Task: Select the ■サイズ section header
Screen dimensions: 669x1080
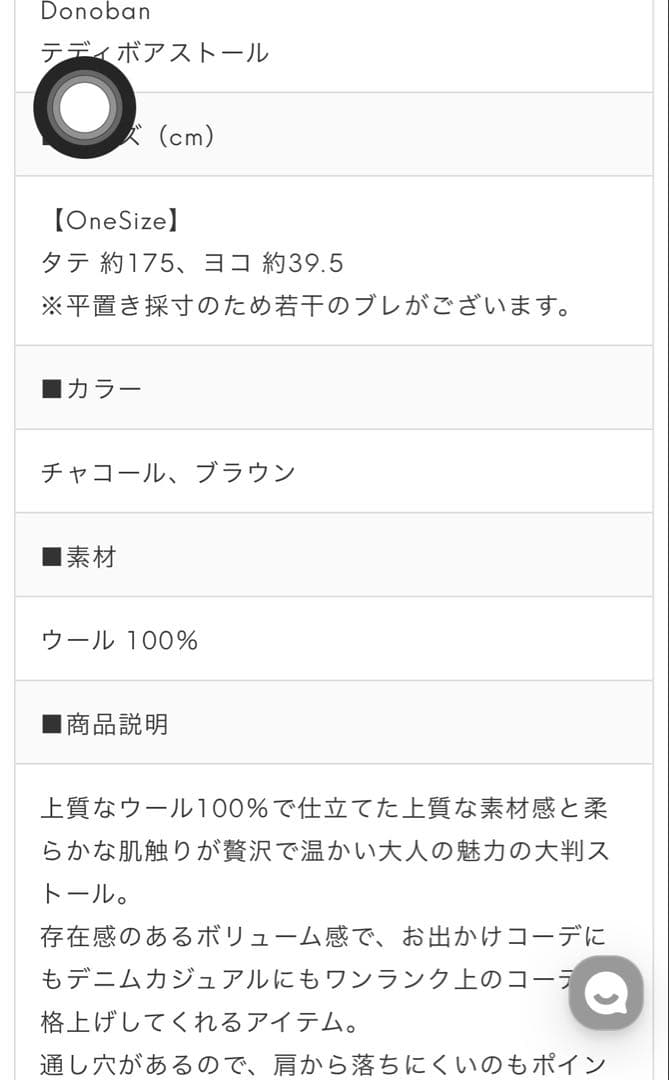Action: tap(130, 133)
